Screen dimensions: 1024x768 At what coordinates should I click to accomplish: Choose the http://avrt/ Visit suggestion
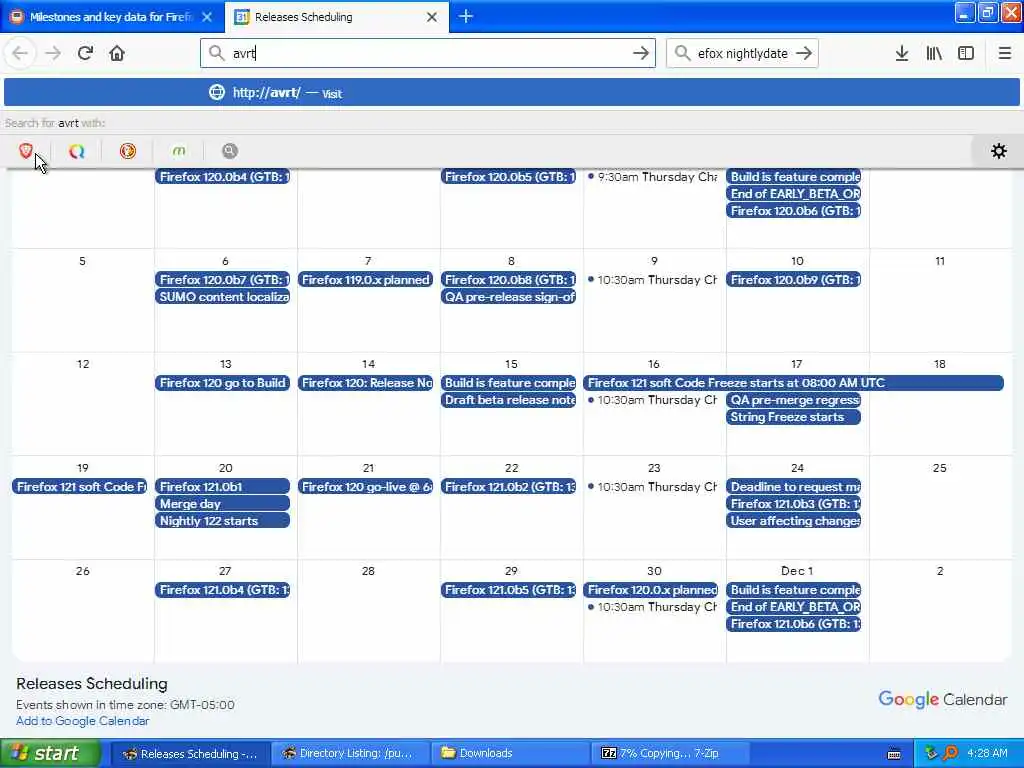click(x=512, y=93)
